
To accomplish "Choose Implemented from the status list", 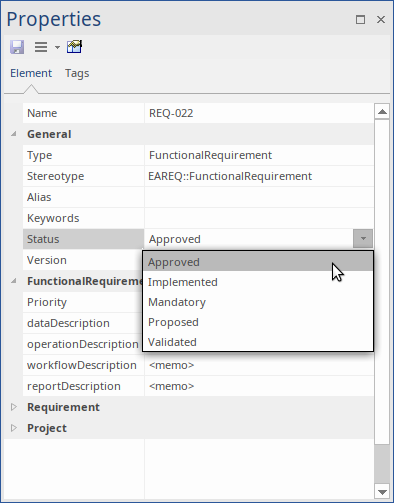I will [257, 282].
